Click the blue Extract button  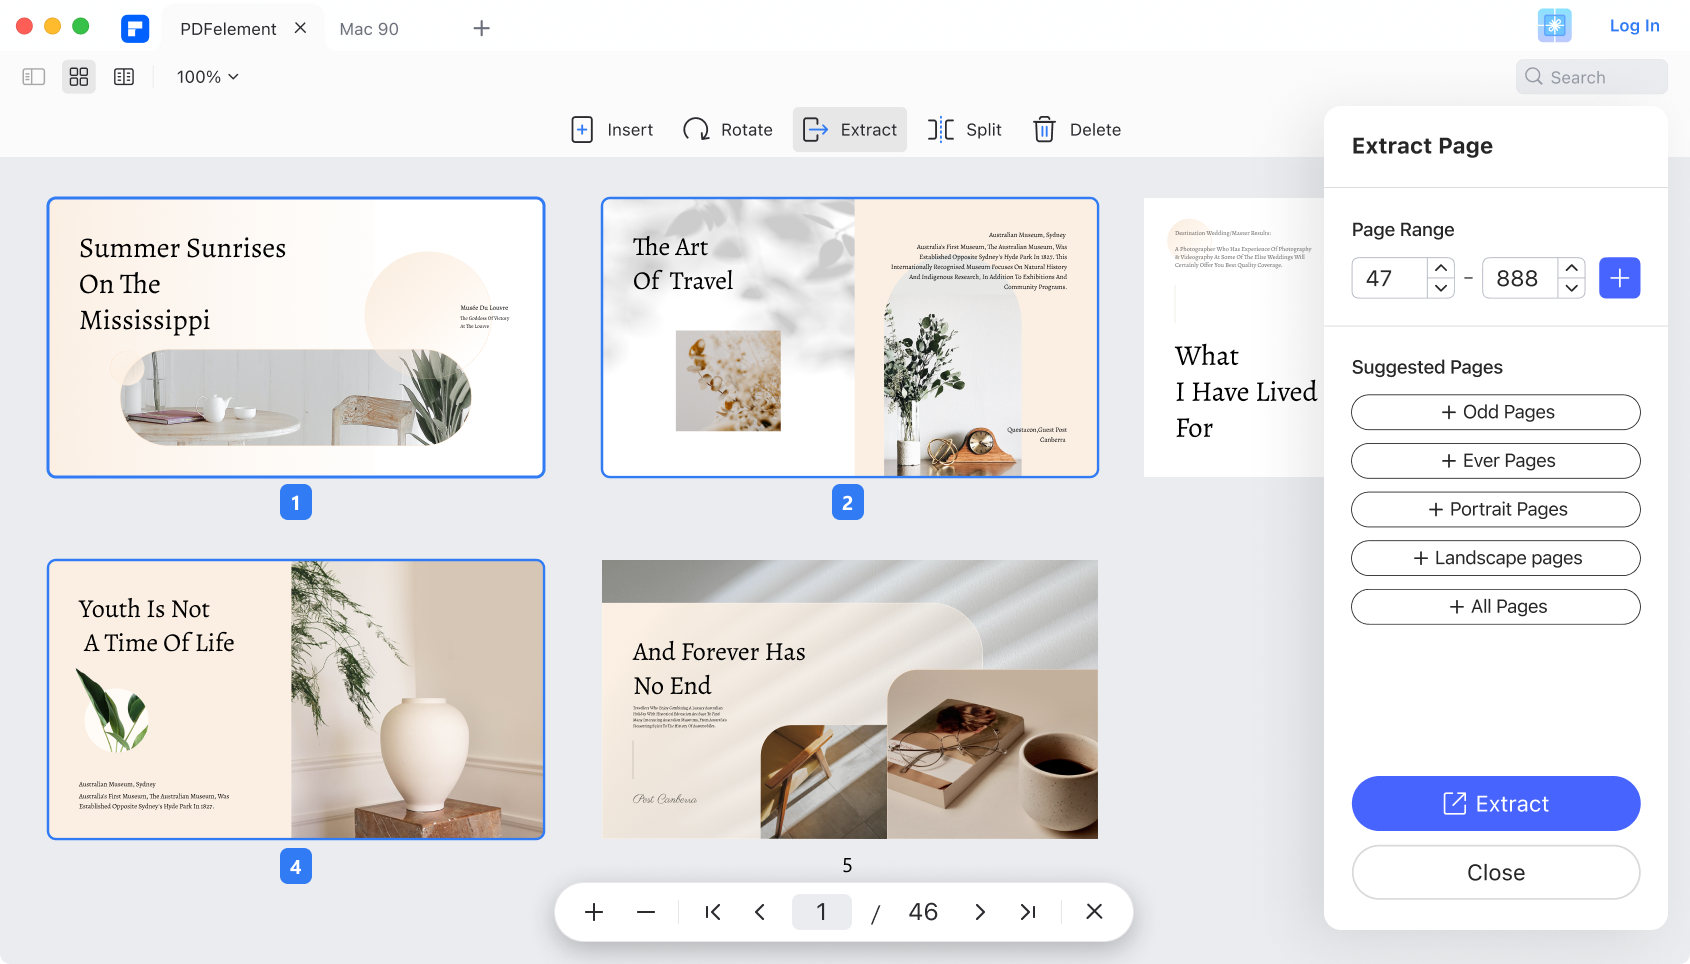[x=1495, y=804]
